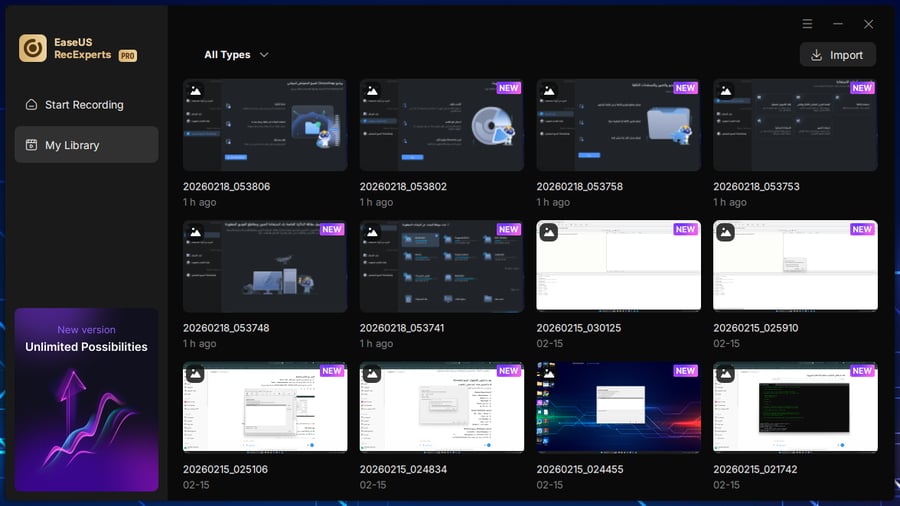This screenshot has width=900, height=506.
Task: Open thumbnail 20260215_024455
Action: (619, 407)
